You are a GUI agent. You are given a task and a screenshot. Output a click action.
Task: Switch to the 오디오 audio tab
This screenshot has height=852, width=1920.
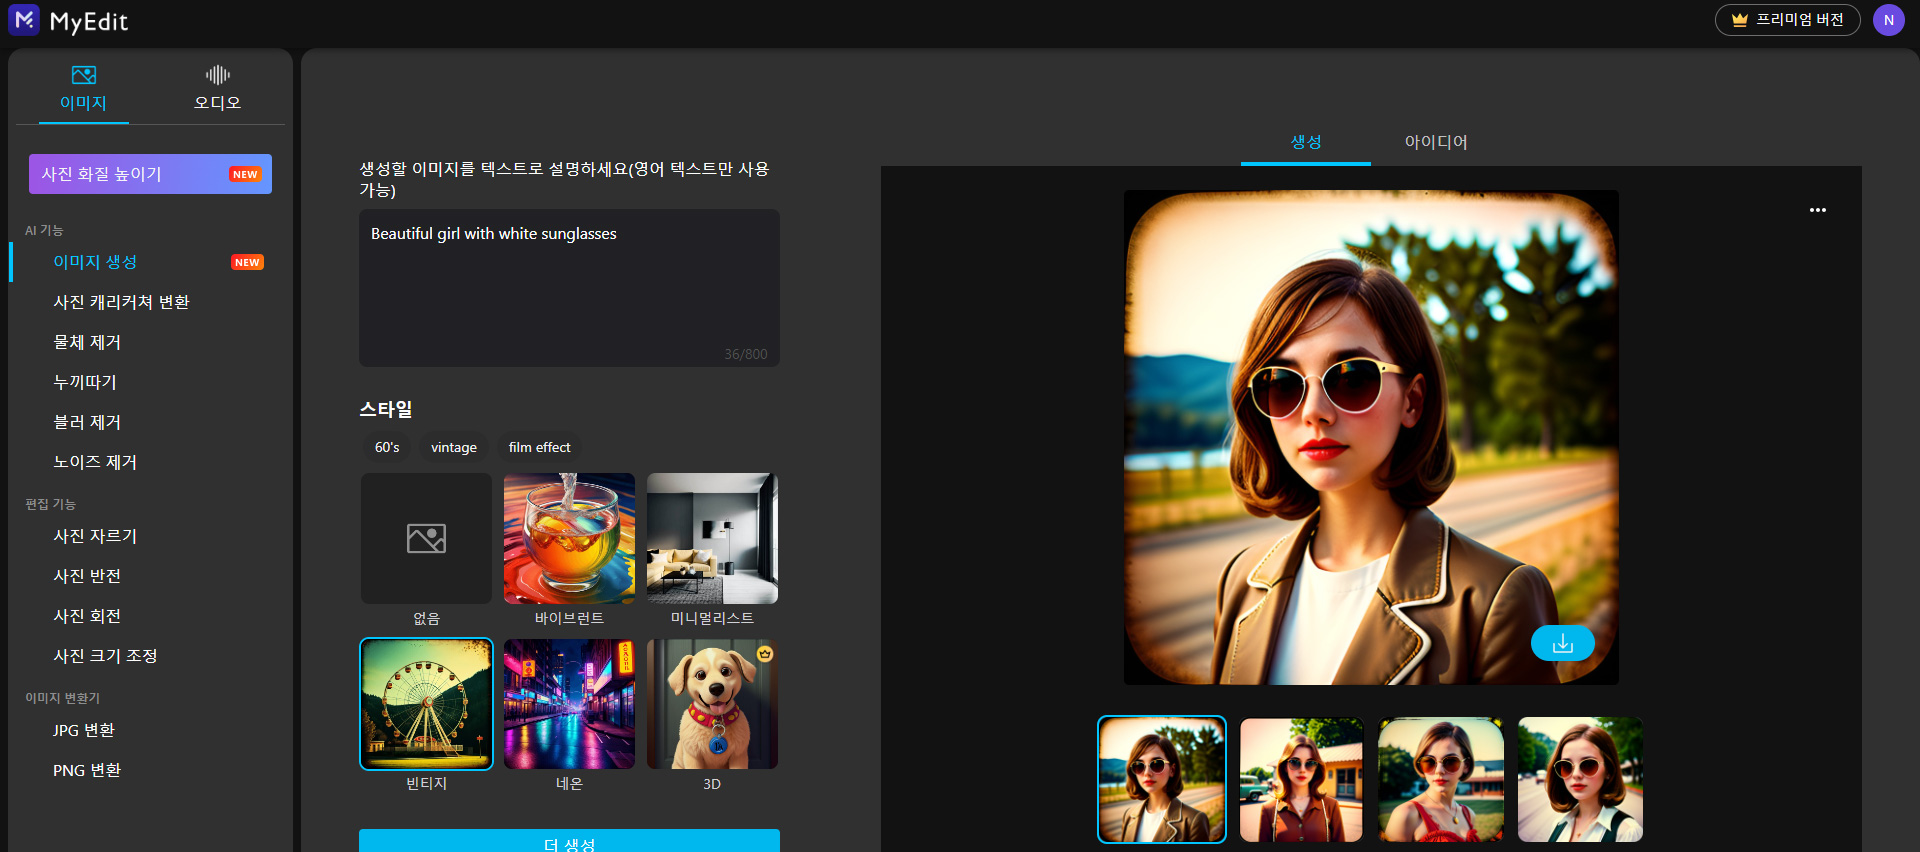pyautogui.click(x=217, y=88)
